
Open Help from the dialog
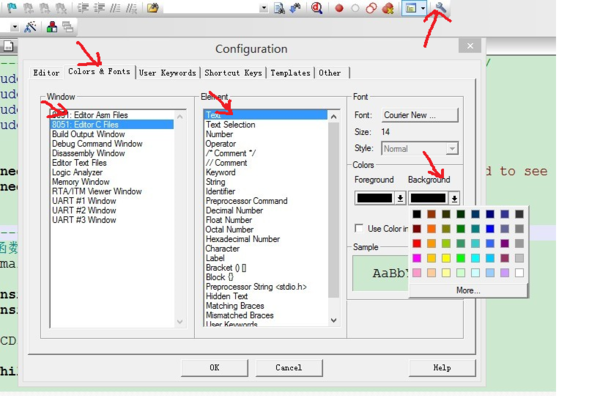[442, 368]
